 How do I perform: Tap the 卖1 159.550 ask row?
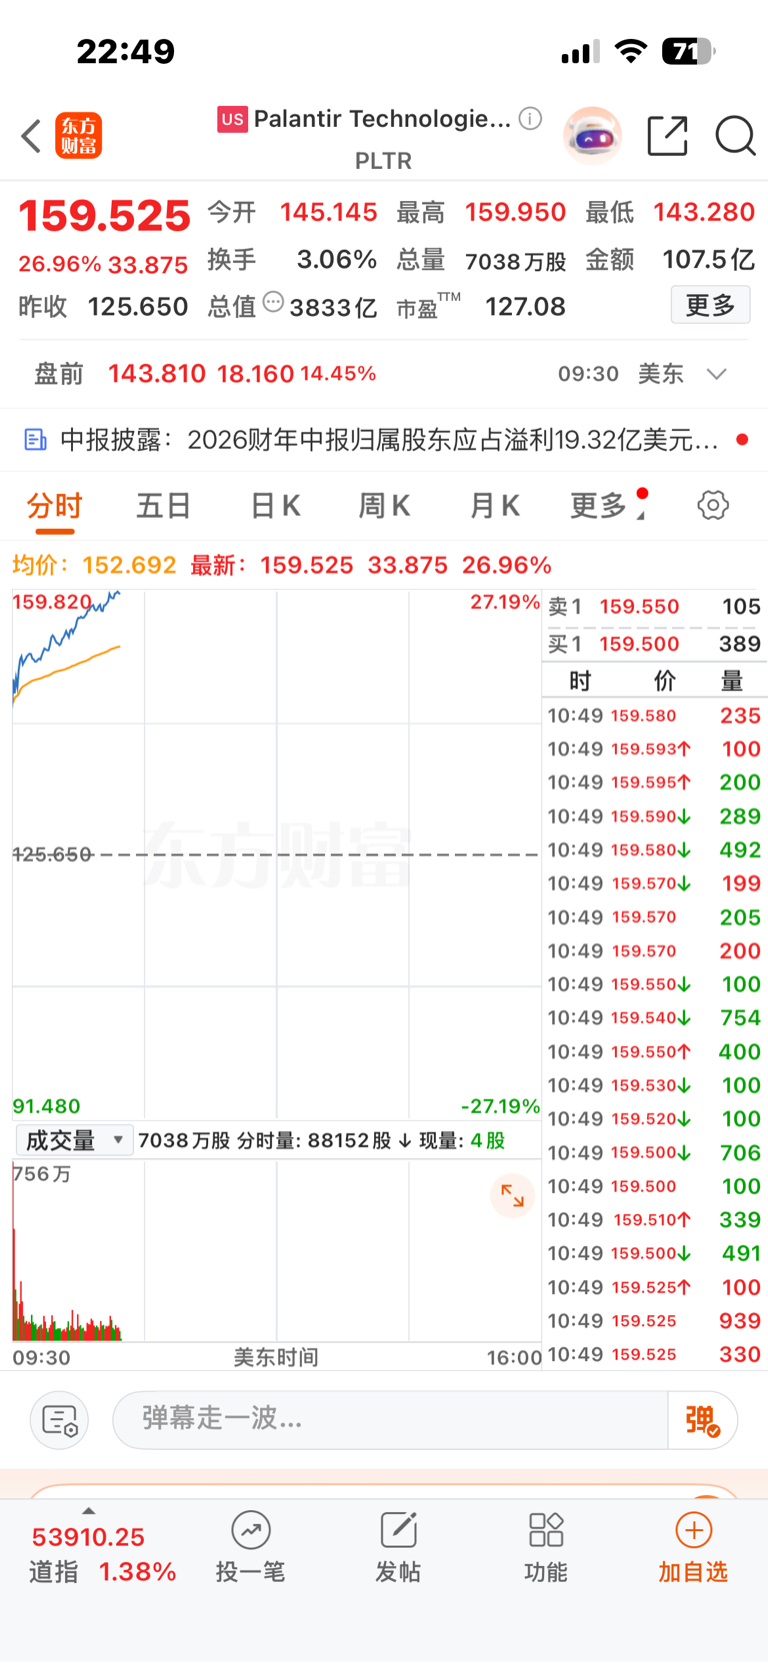click(655, 606)
